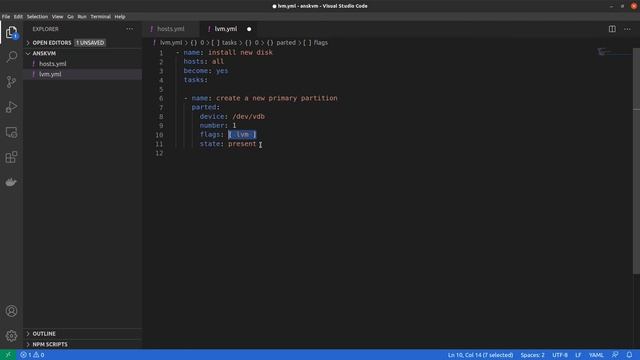Select the lvm.yml breadcrumb item
The width and height of the screenshot is (640, 360).
pos(171,42)
